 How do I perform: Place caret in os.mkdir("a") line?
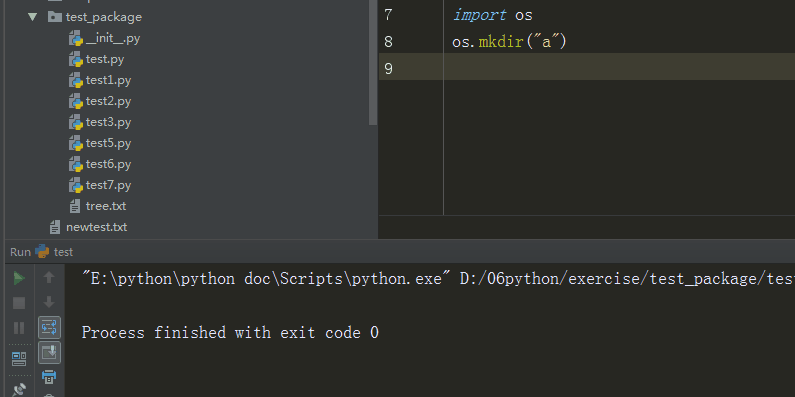tap(509, 41)
